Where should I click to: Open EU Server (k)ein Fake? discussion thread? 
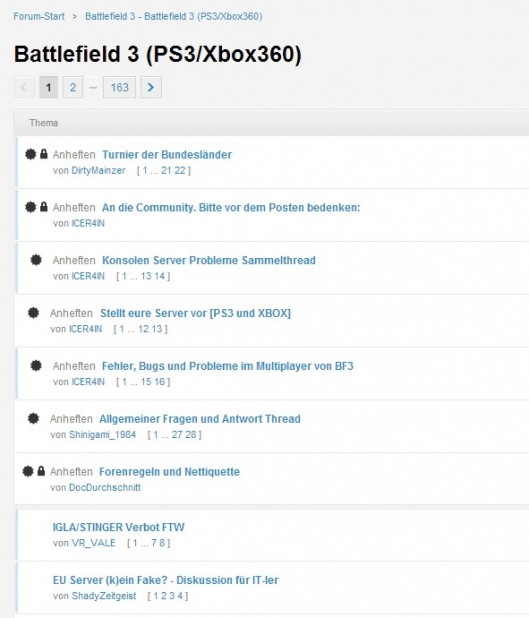166,580
